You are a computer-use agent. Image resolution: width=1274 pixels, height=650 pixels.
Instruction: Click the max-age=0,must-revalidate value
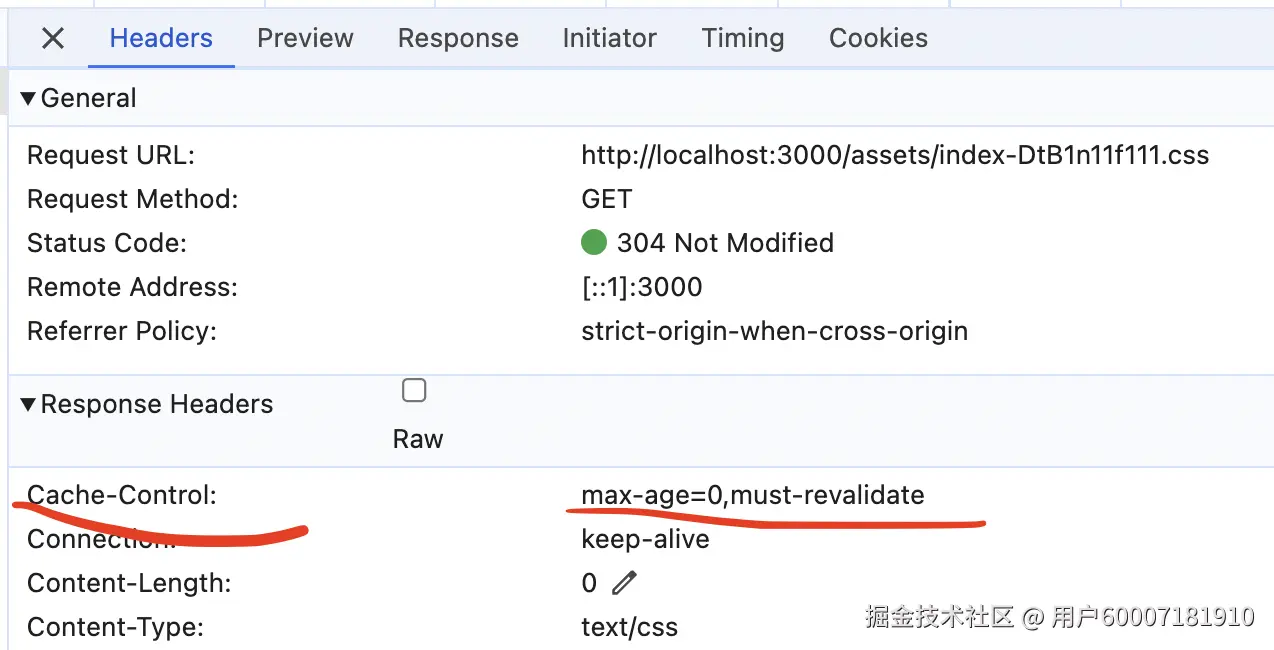point(752,494)
